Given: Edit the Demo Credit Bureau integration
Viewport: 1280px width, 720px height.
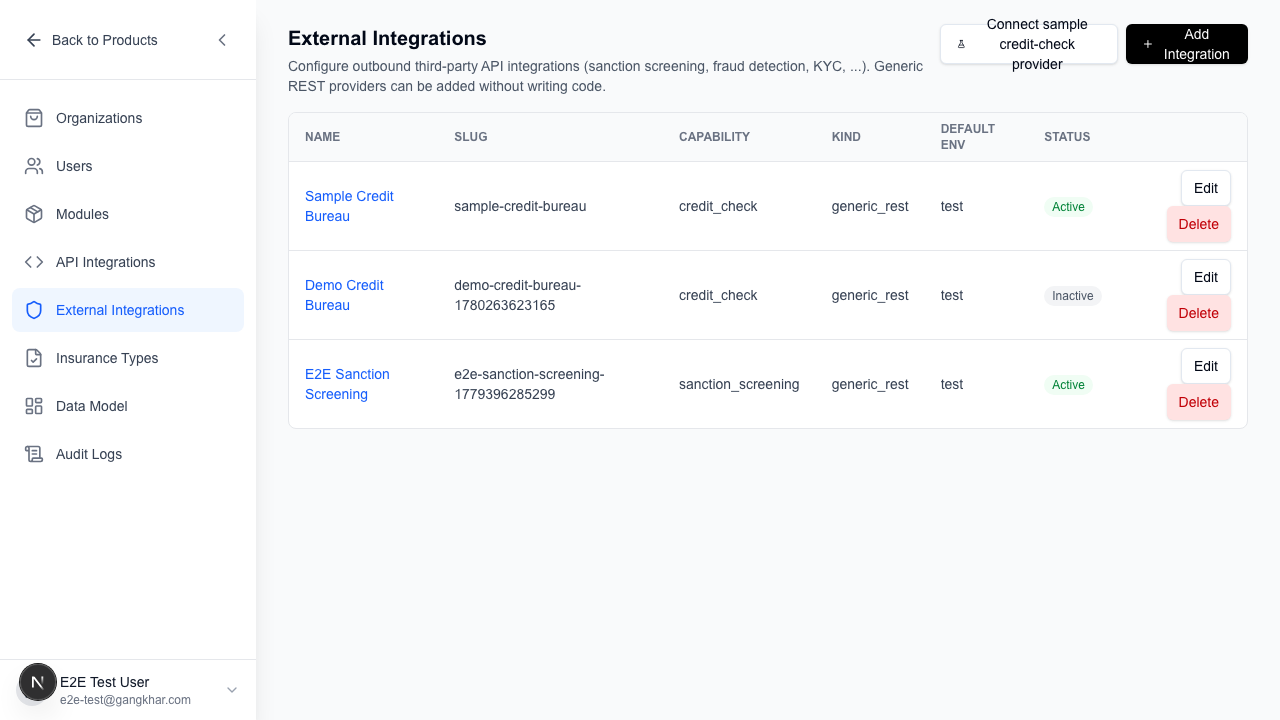Looking at the screenshot, I should (x=1206, y=277).
